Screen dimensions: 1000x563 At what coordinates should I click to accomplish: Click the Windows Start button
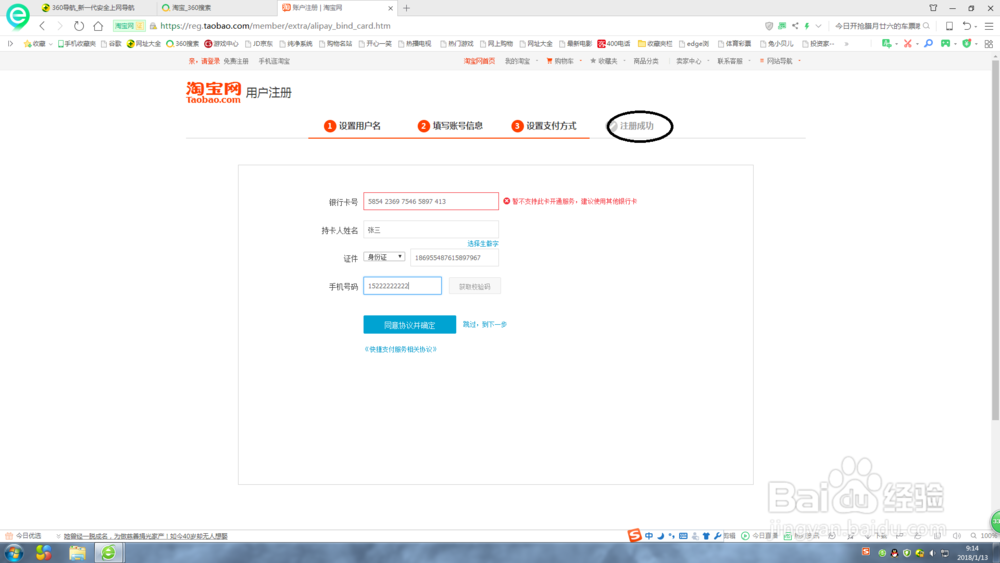point(14,553)
